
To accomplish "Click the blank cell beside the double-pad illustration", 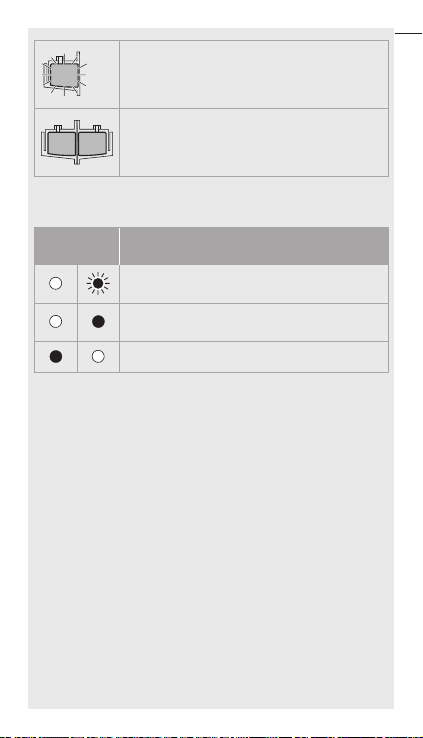I will [254, 143].
